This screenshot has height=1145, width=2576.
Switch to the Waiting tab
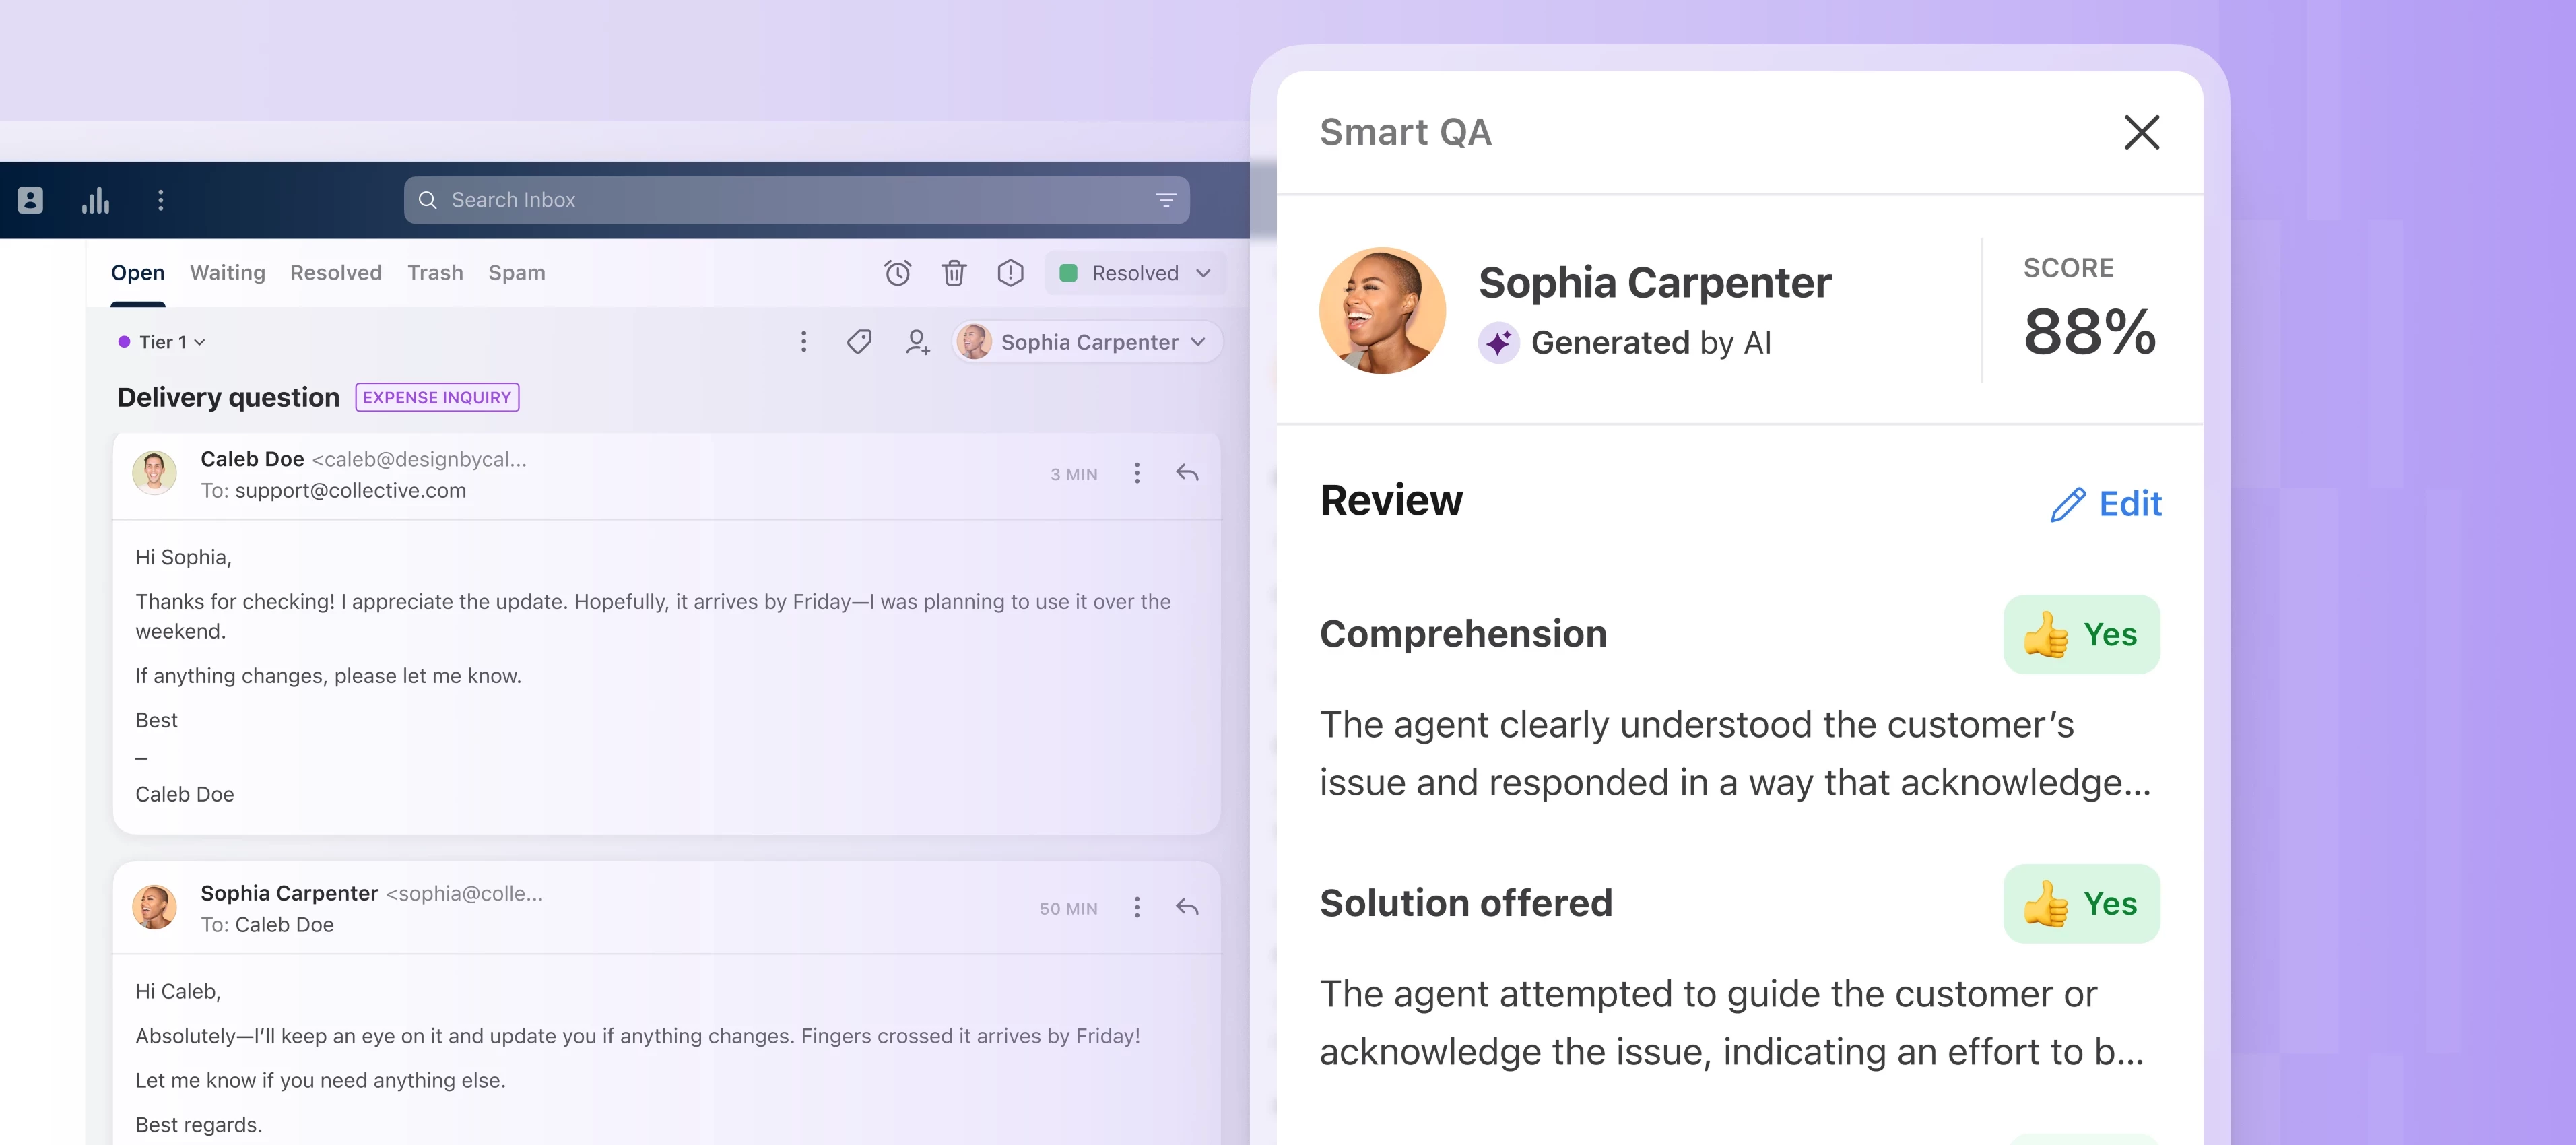pyautogui.click(x=227, y=272)
